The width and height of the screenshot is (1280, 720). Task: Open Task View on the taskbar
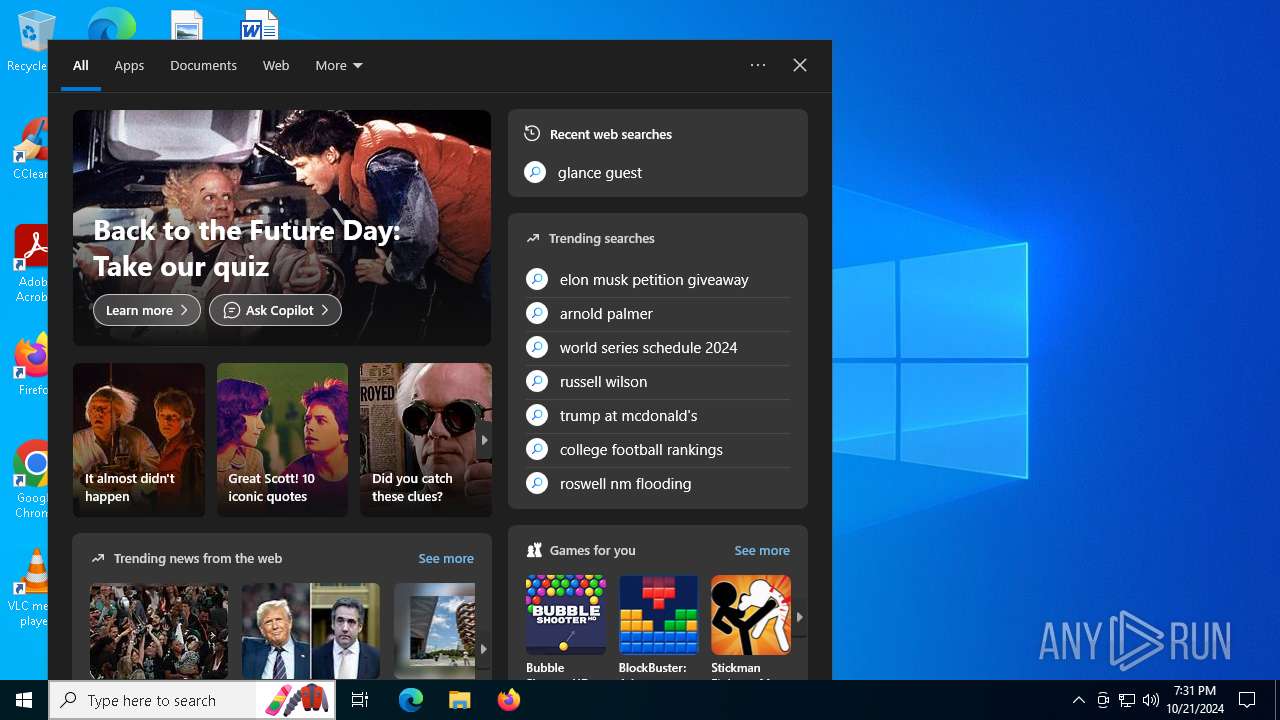pyautogui.click(x=360, y=700)
